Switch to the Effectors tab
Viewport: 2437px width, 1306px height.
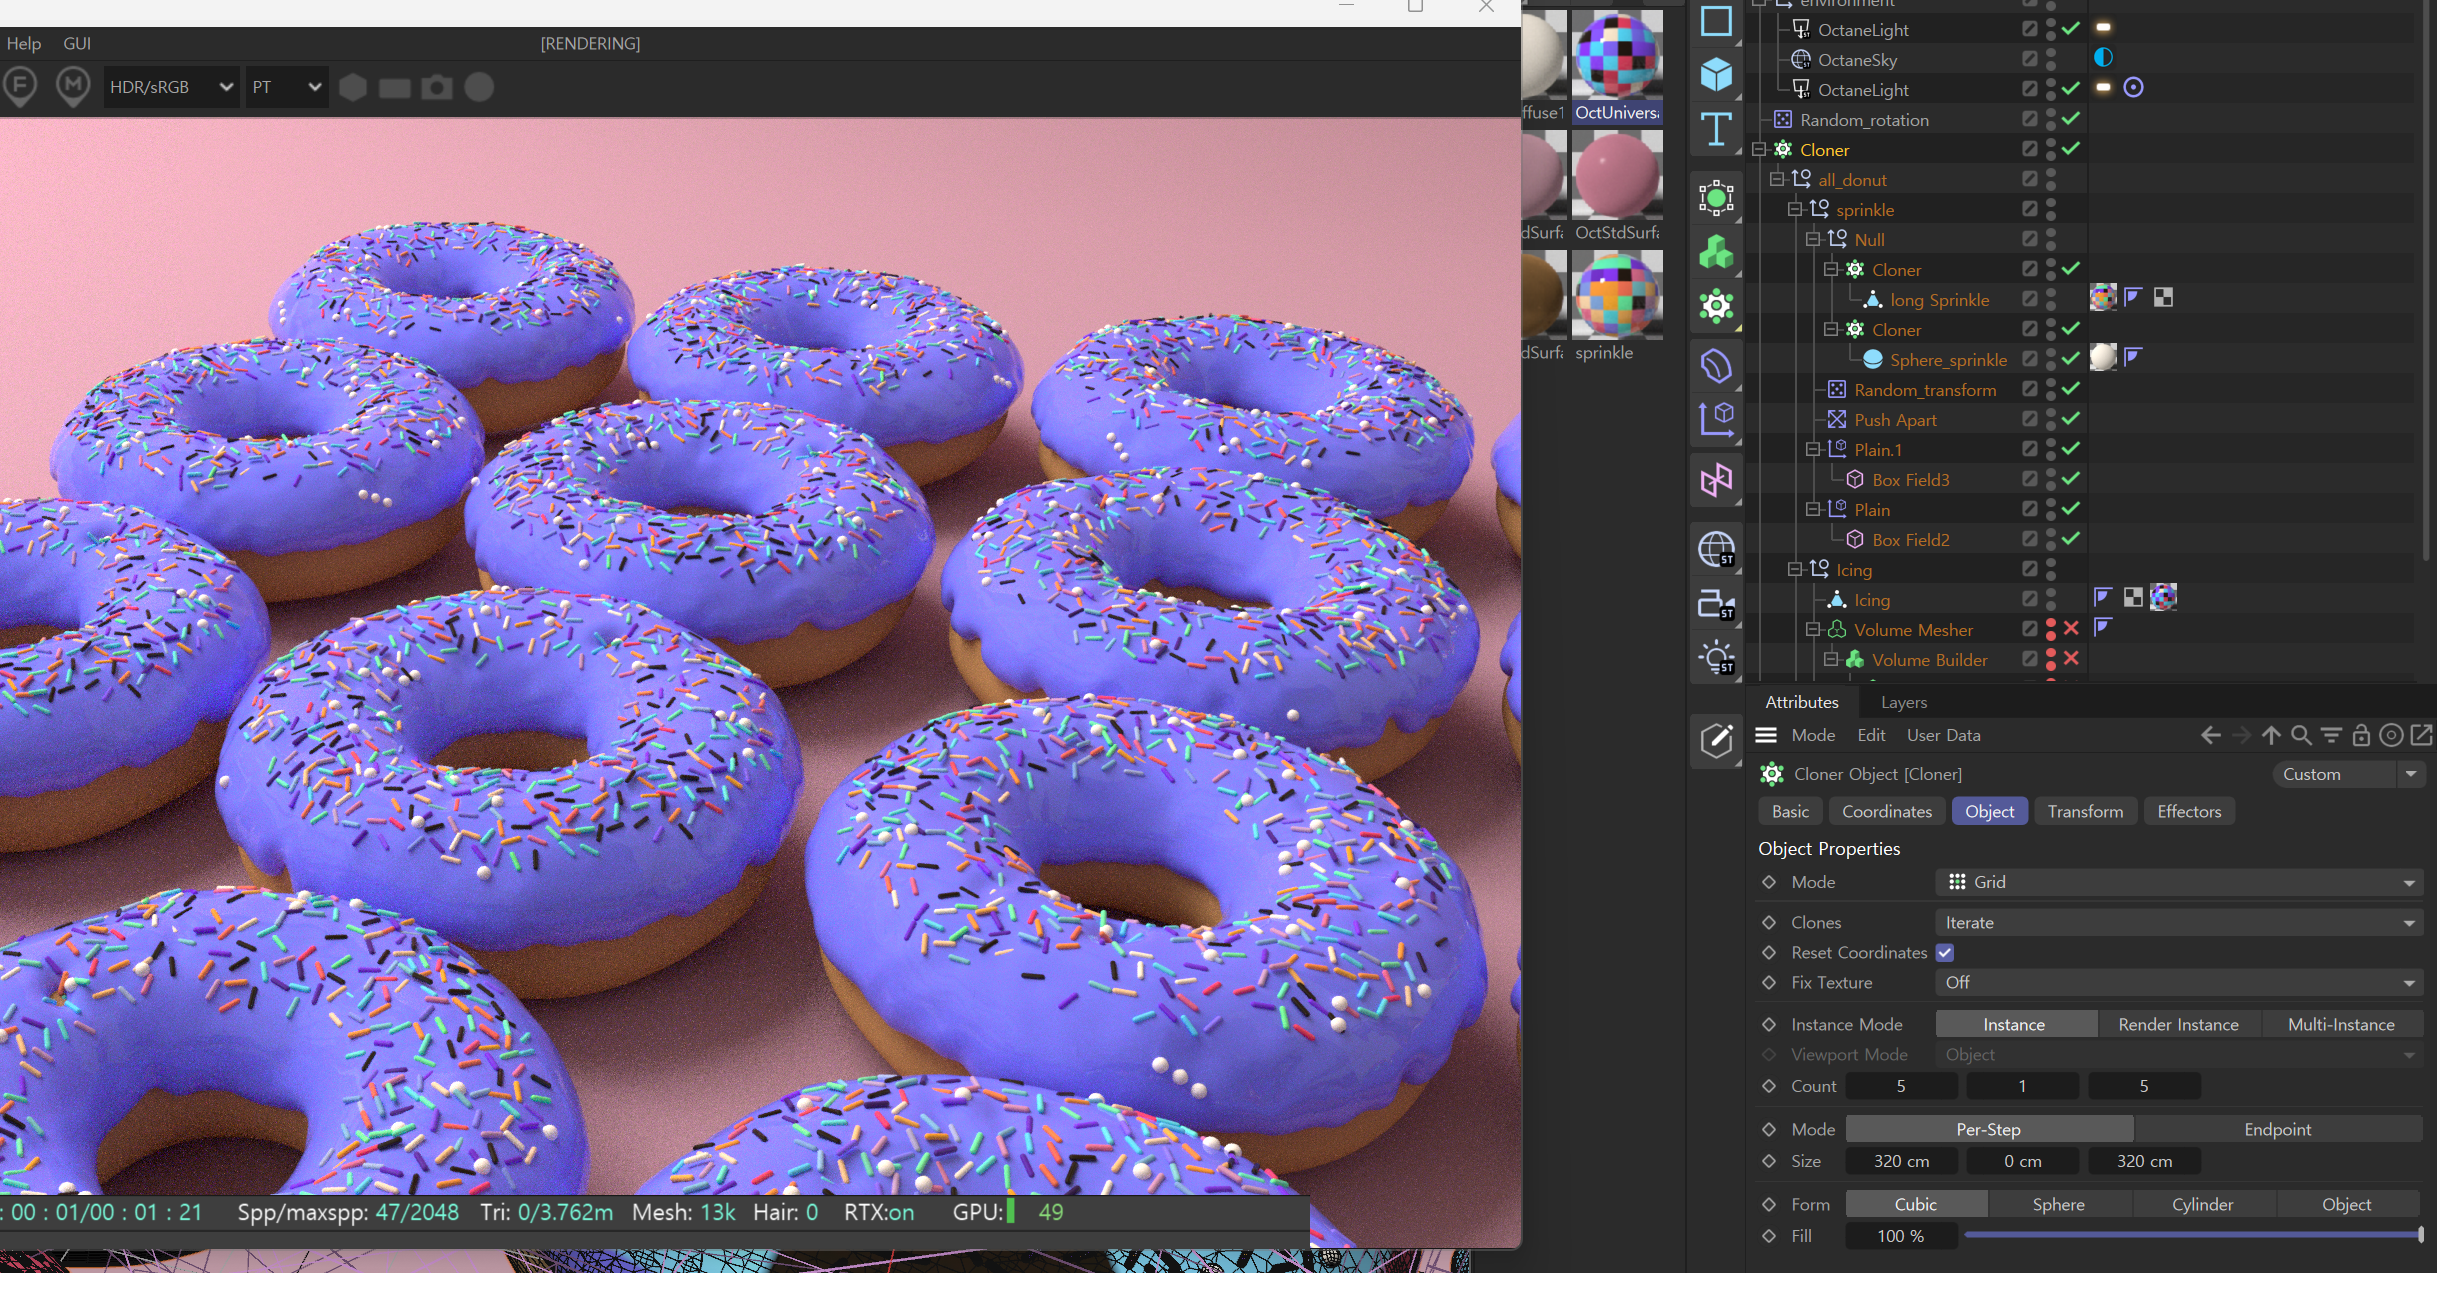click(2189, 812)
